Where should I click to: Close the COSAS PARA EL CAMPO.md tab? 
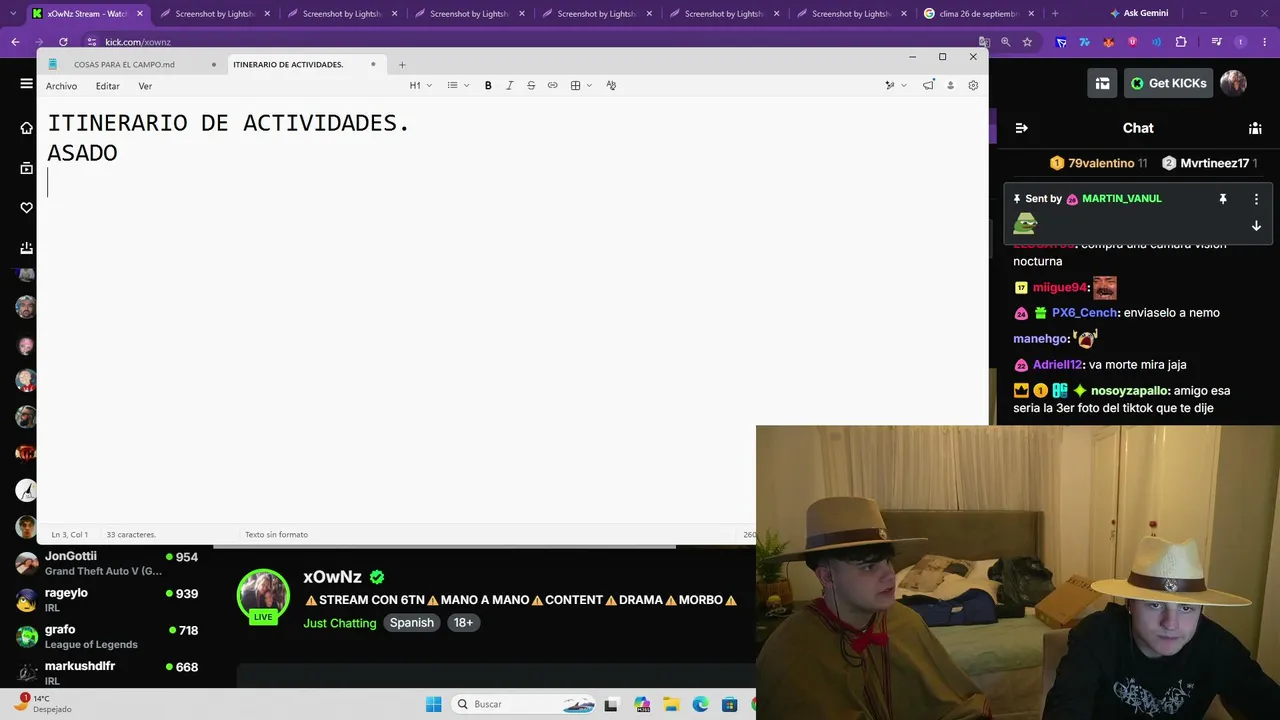pos(214,65)
